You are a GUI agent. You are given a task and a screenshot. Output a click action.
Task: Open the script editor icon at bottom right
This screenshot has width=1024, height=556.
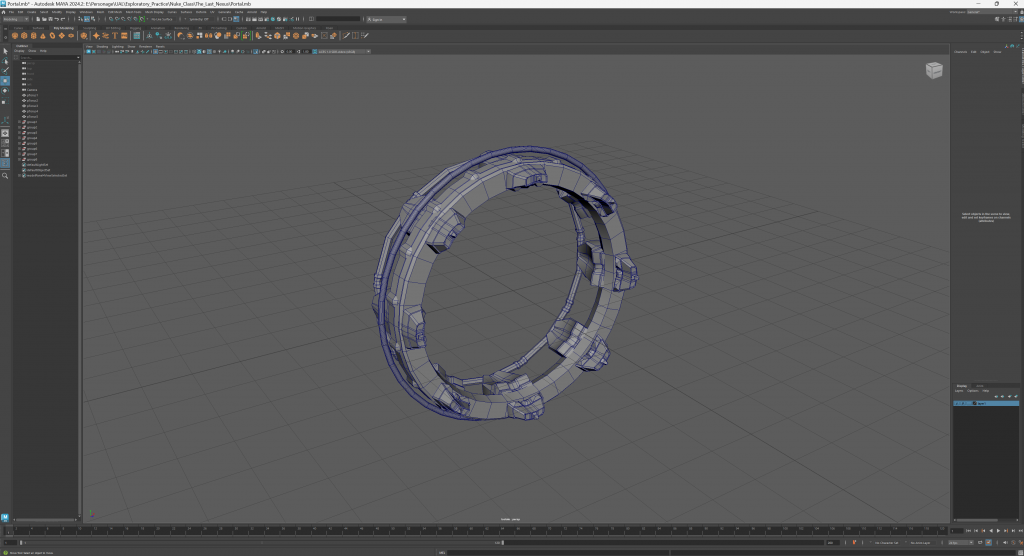[x=1019, y=553]
